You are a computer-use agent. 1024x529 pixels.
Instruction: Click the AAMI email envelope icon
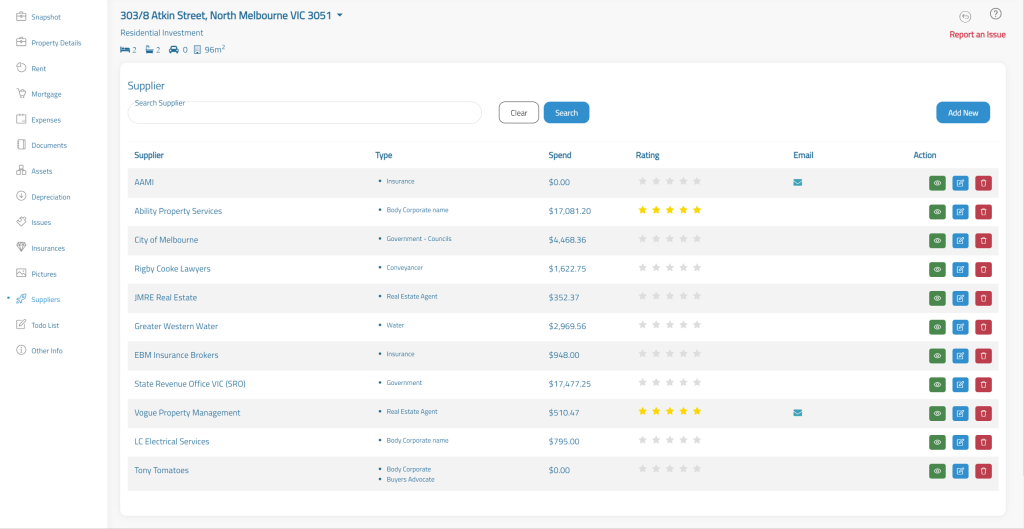pyautogui.click(x=797, y=182)
